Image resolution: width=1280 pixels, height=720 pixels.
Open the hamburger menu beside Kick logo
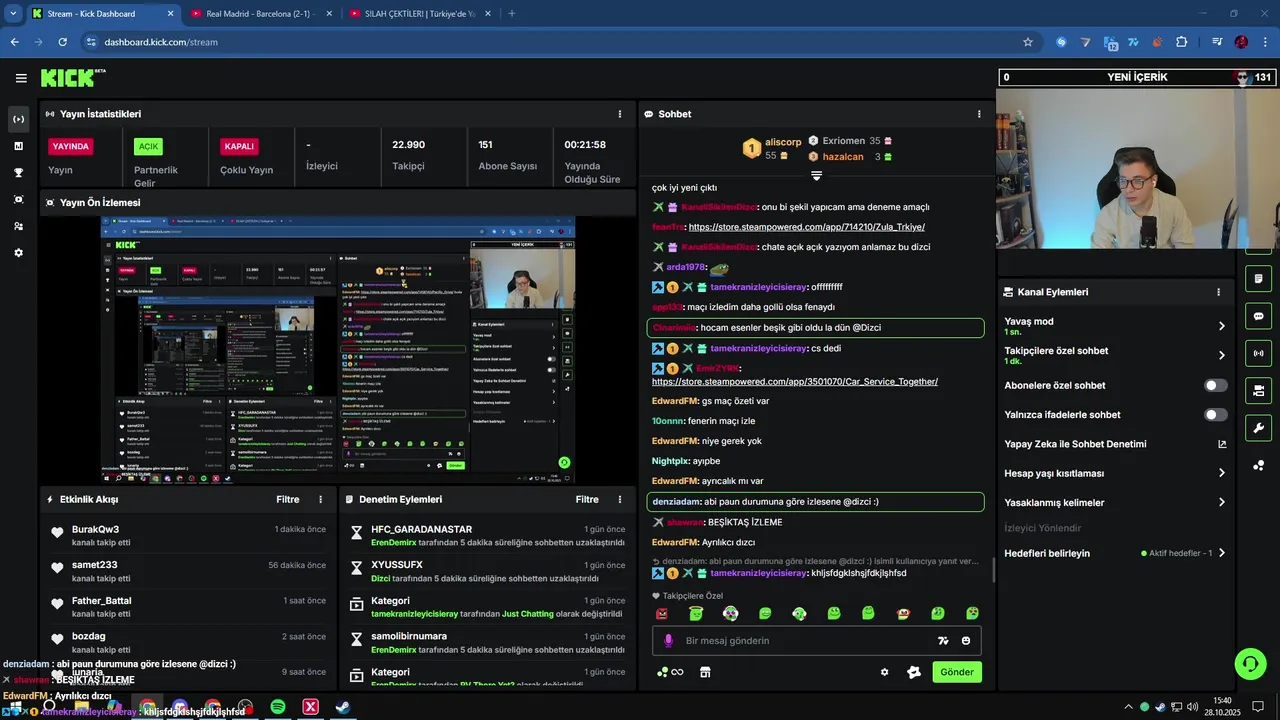[21, 78]
